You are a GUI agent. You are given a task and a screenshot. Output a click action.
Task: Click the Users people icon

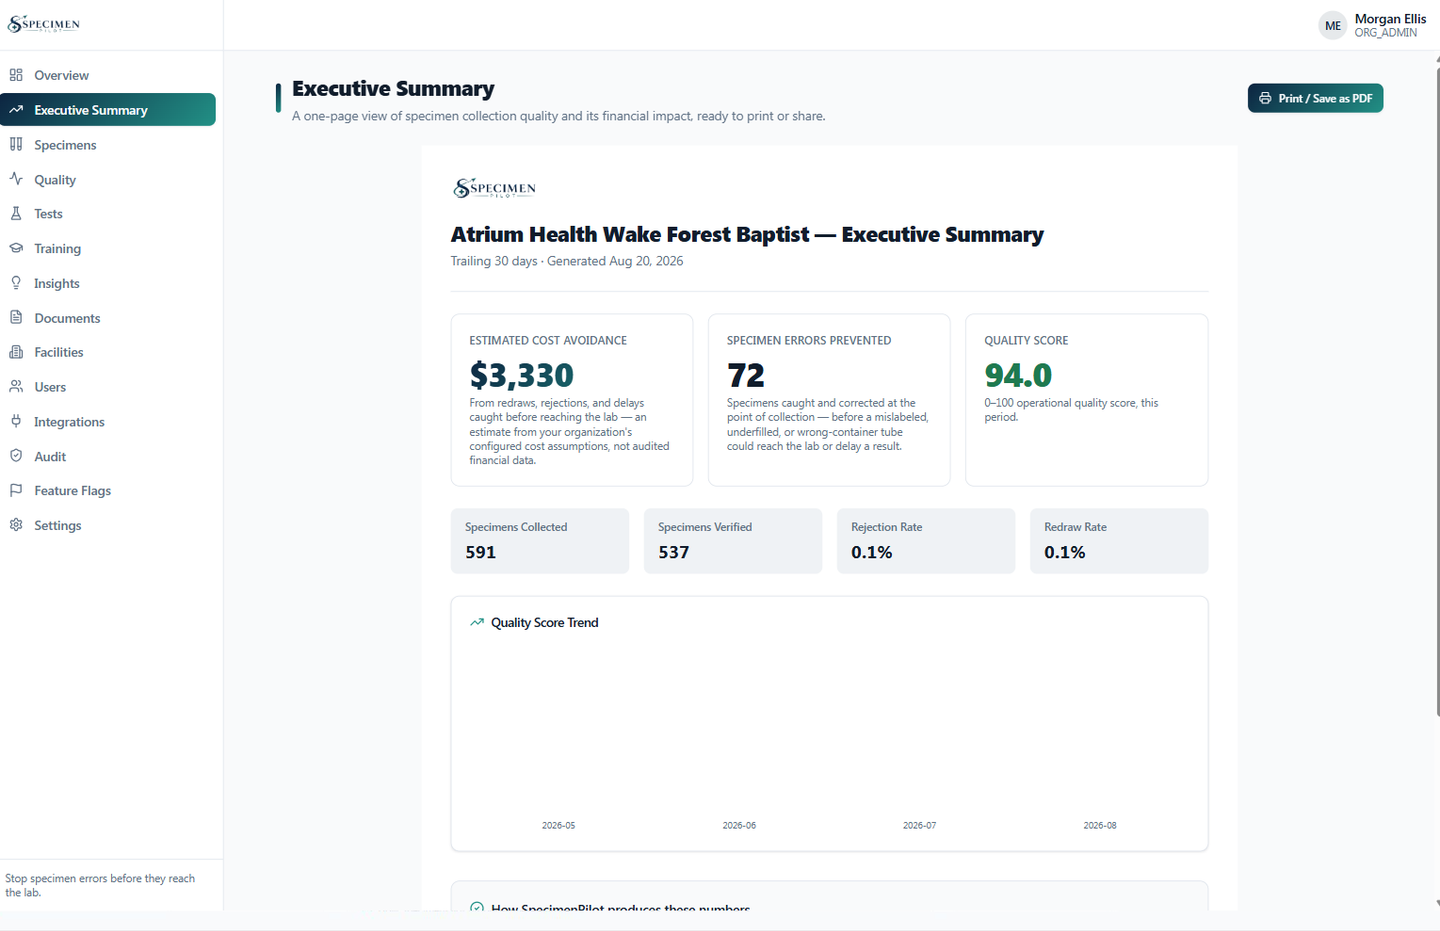tap(16, 386)
